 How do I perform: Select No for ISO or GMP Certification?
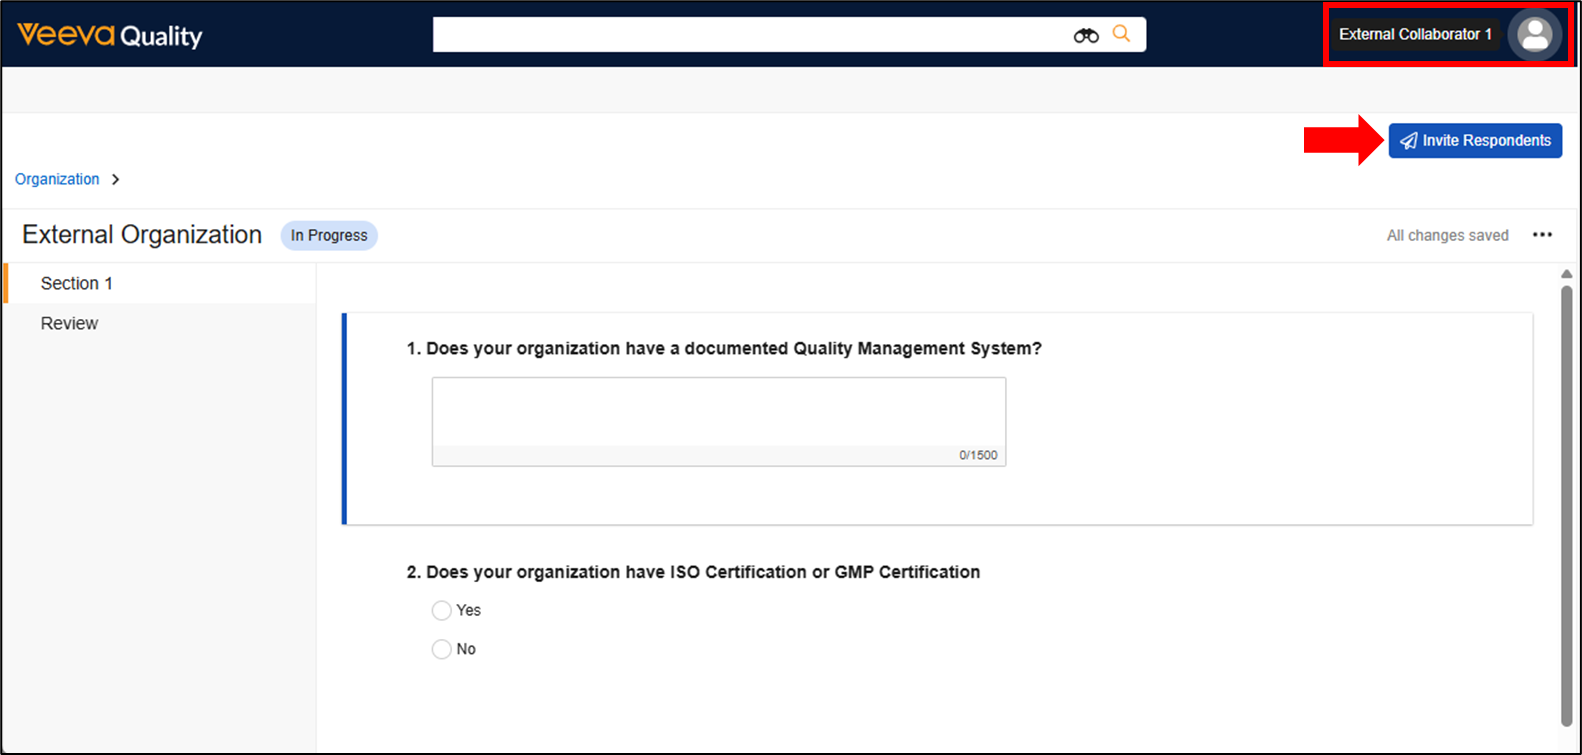coord(442,650)
